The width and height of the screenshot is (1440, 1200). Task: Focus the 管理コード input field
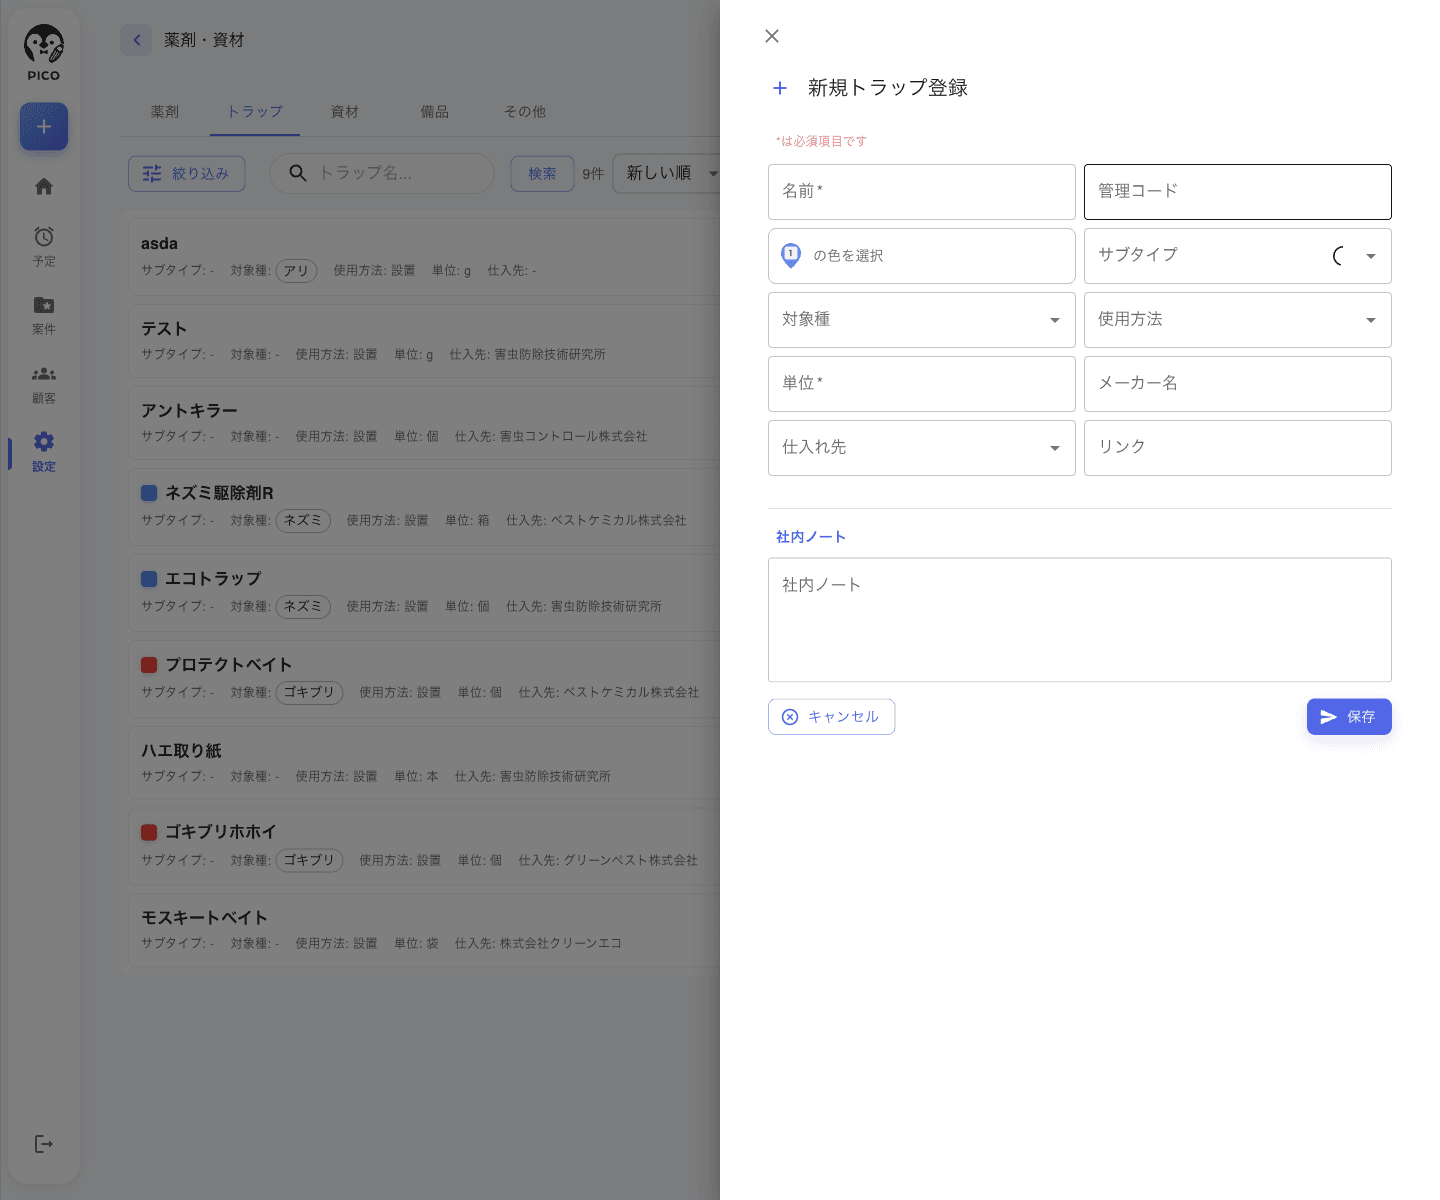(1238, 192)
